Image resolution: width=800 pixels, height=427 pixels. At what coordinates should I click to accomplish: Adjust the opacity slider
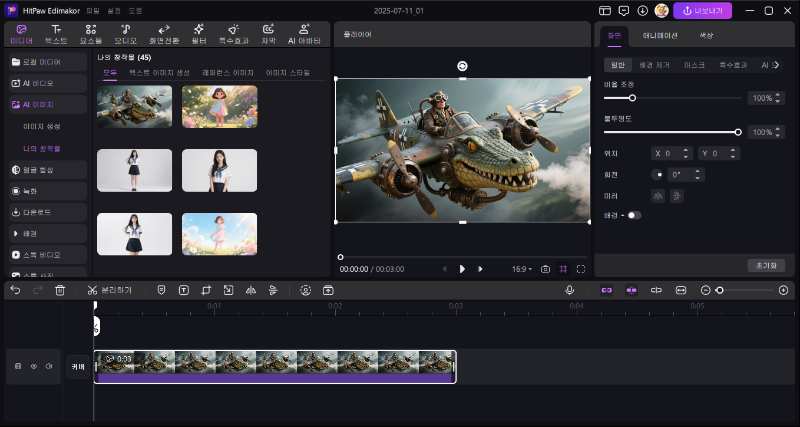click(x=672, y=132)
